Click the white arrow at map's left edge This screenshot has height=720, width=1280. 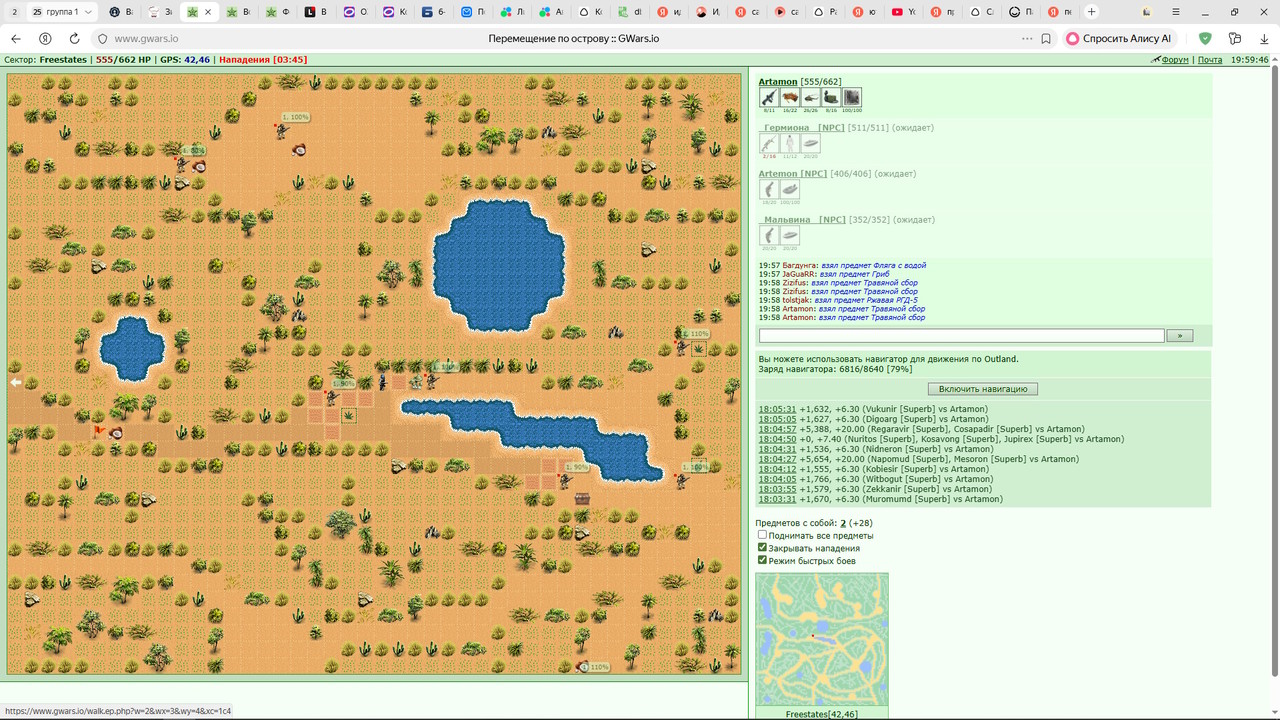(16, 382)
